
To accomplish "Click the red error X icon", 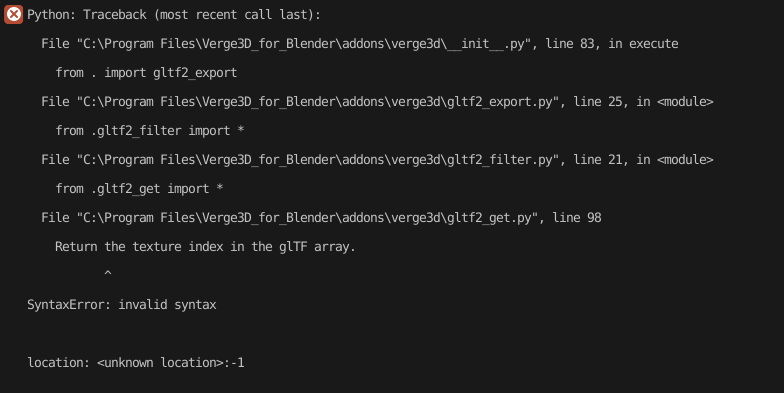I will tap(14, 14).
